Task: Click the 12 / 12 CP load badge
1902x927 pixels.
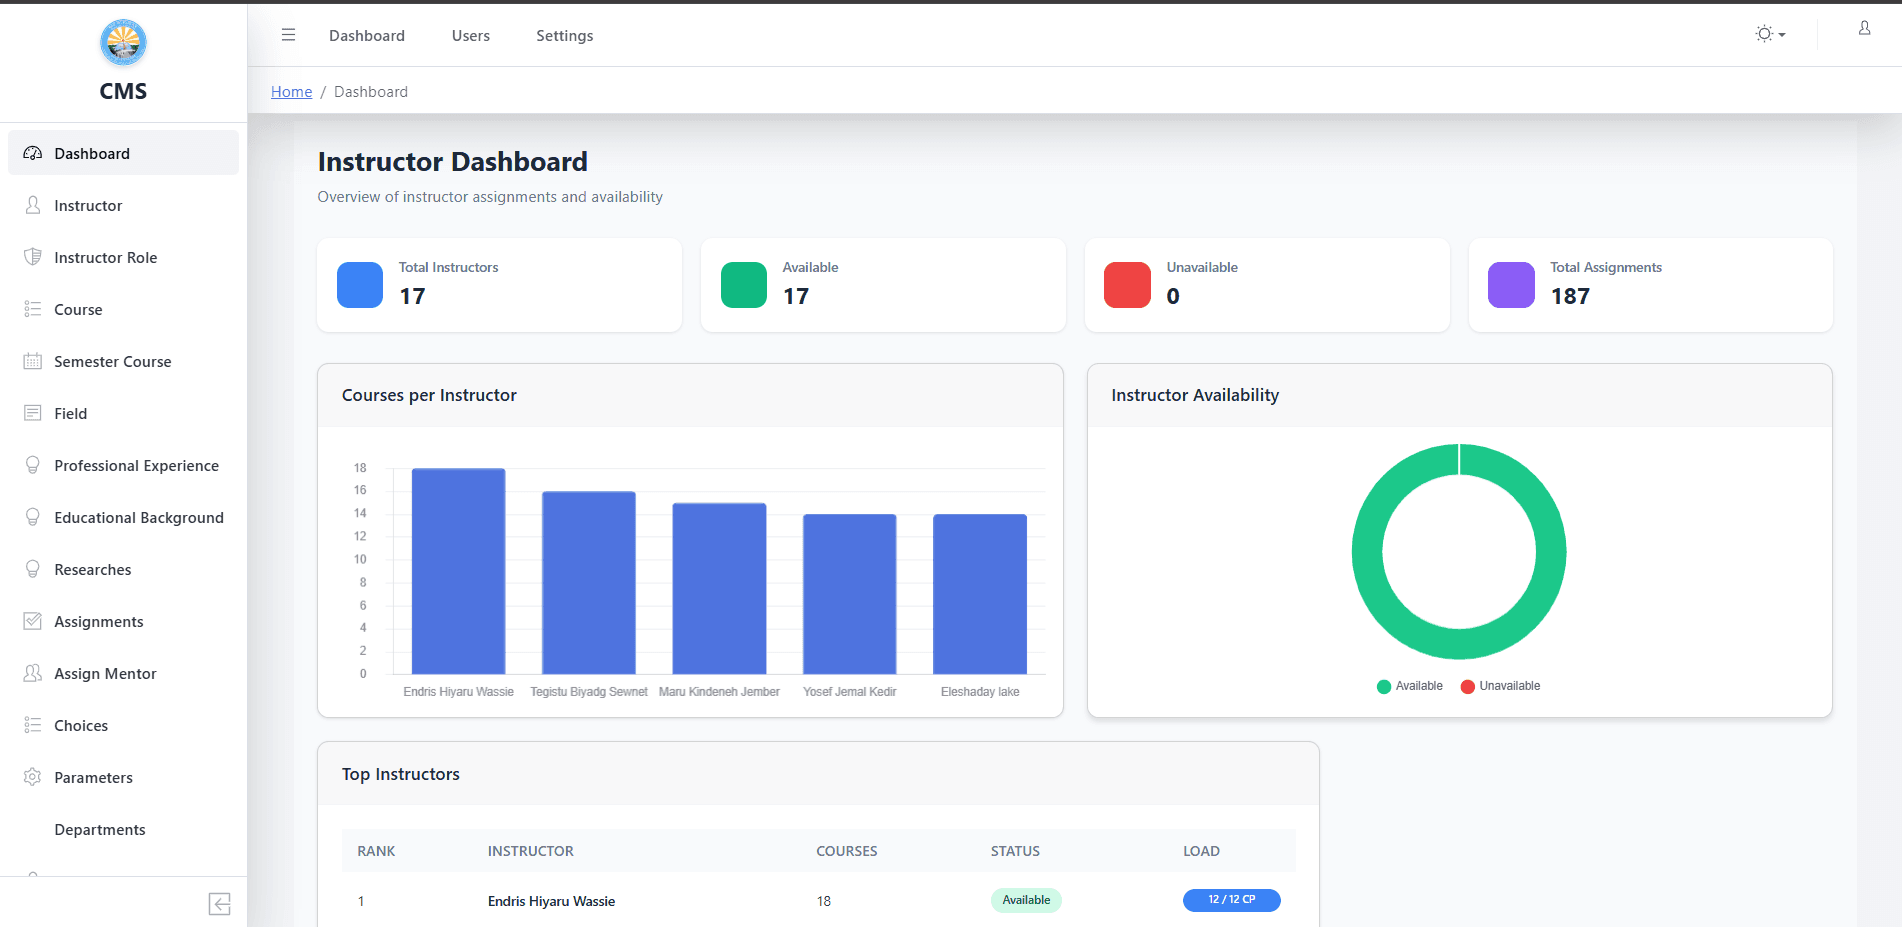Action: pos(1231,900)
